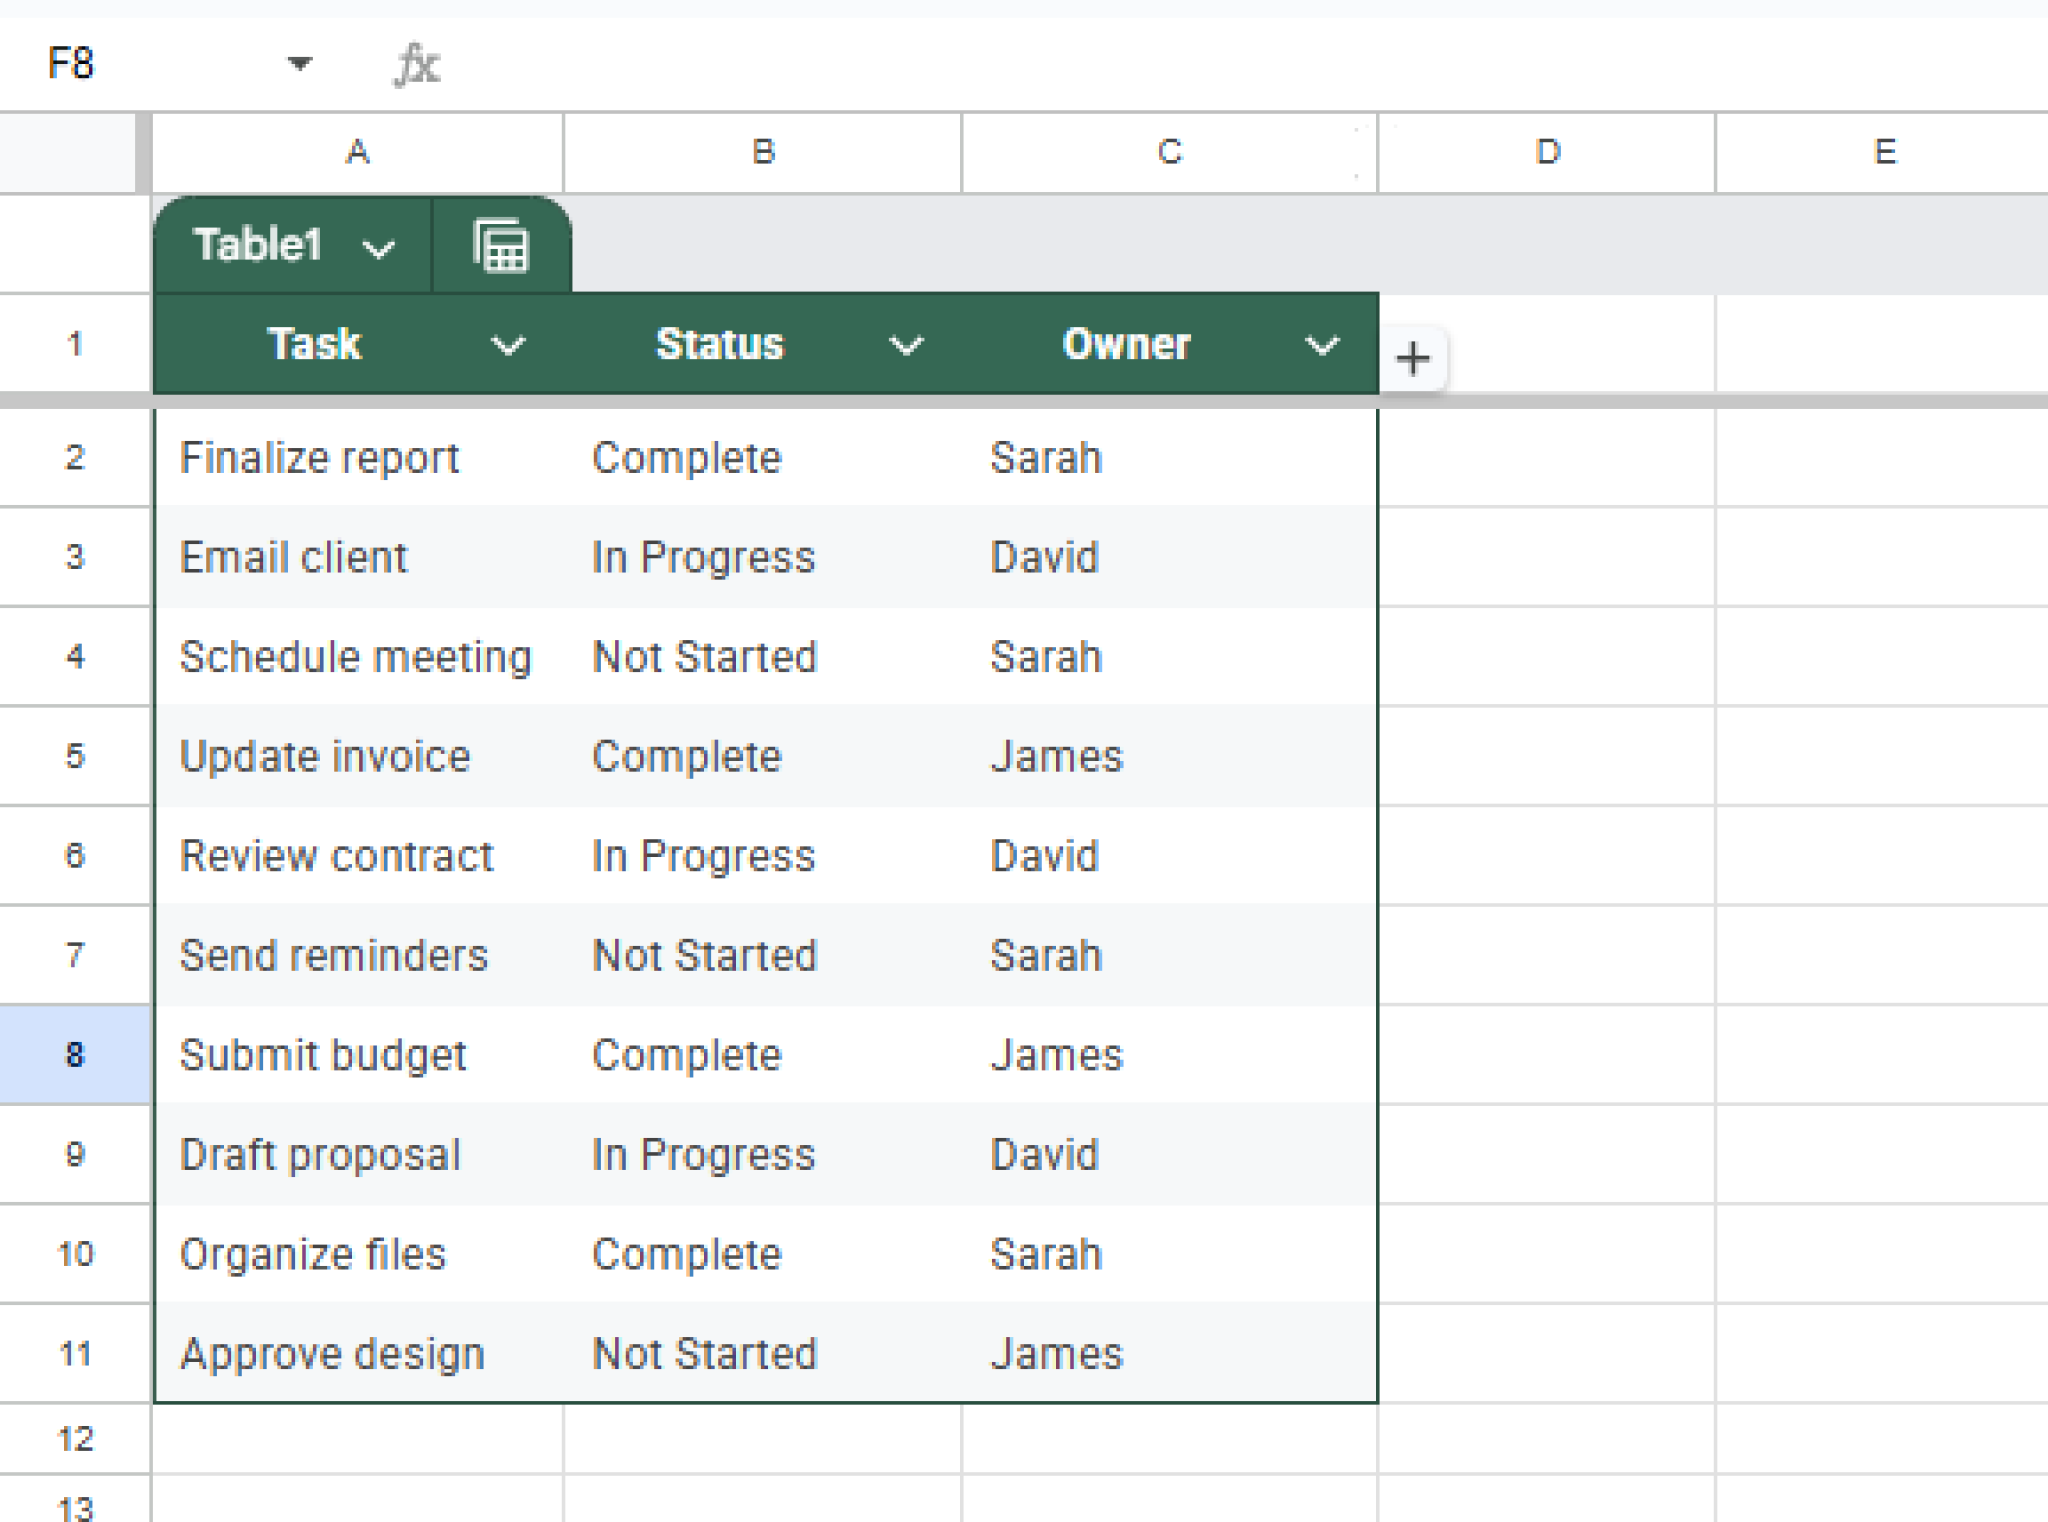Select the Status header cell
This screenshot has width=2048, height=1522.
719,345
